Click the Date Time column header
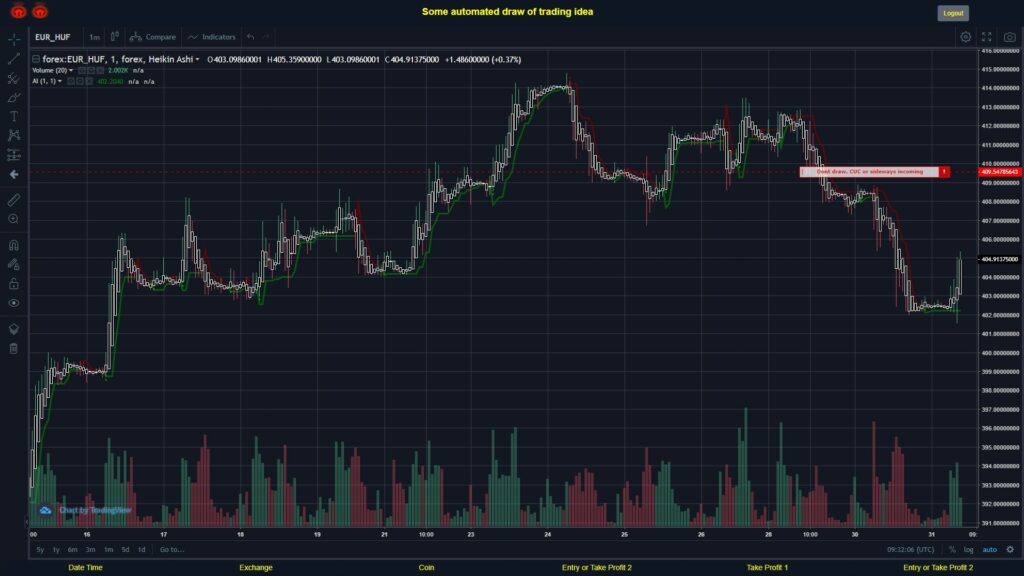 point(86,568)
